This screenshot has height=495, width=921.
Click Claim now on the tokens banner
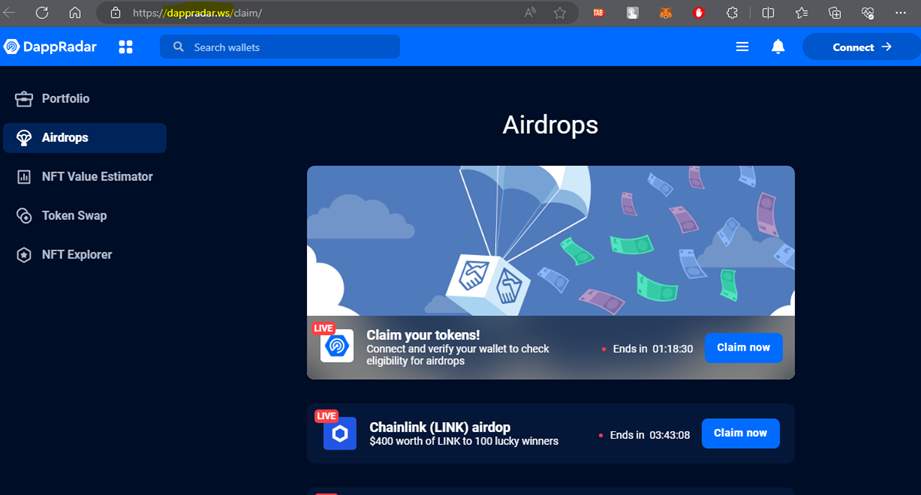743,348
